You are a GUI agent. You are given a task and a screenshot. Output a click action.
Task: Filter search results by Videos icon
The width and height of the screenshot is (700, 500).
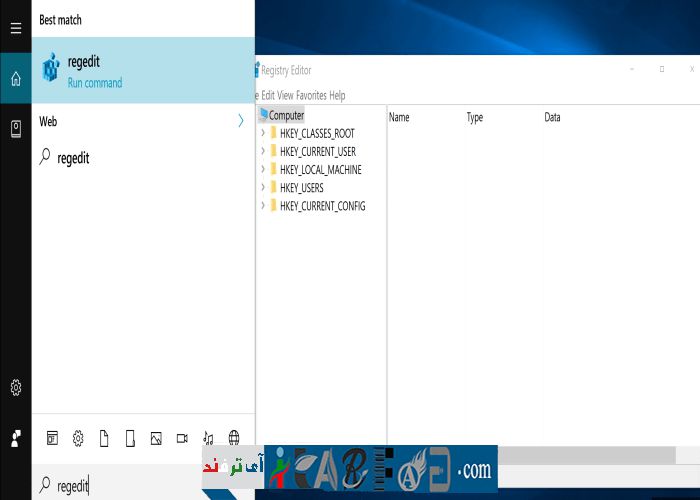point(182,438)
